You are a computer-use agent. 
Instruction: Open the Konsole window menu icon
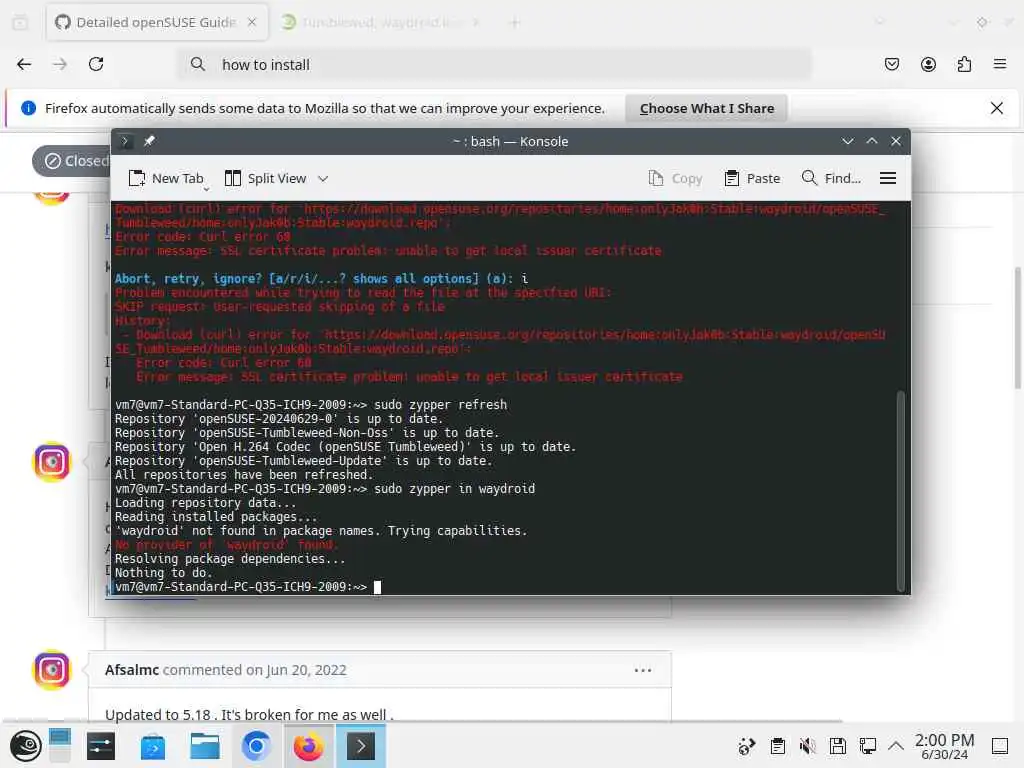point(125,141)
